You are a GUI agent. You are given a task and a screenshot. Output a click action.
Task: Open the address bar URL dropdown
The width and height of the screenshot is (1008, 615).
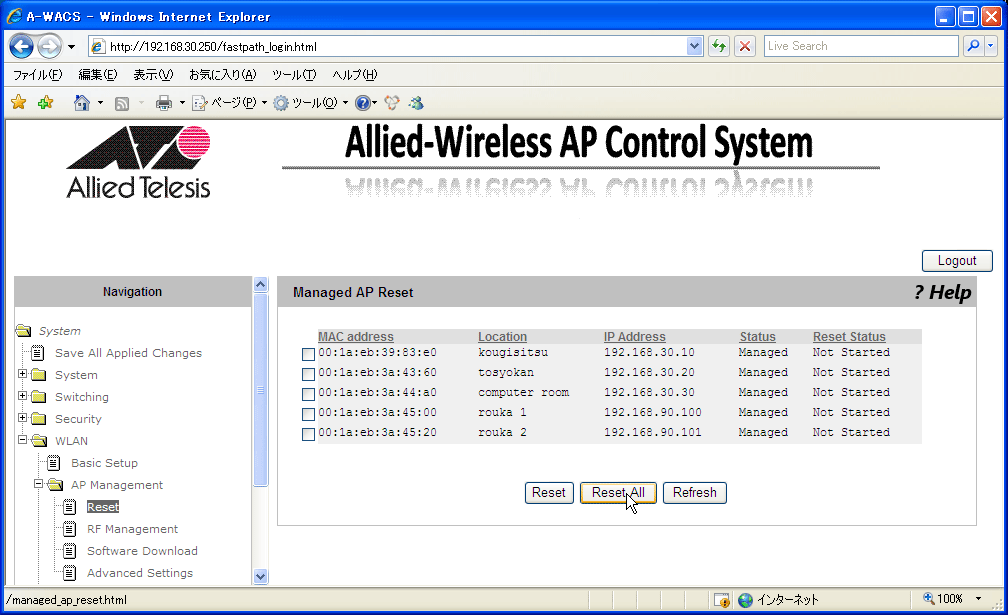[x=694, y=46]
